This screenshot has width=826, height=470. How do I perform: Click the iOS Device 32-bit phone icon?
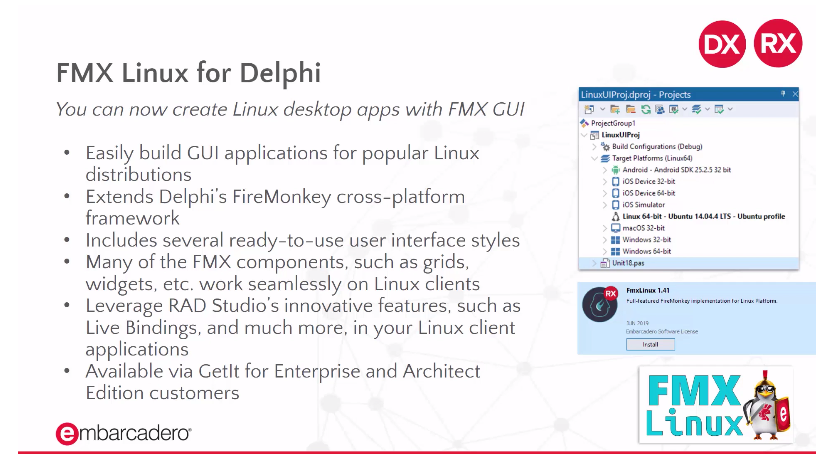[x=615, y=181]
